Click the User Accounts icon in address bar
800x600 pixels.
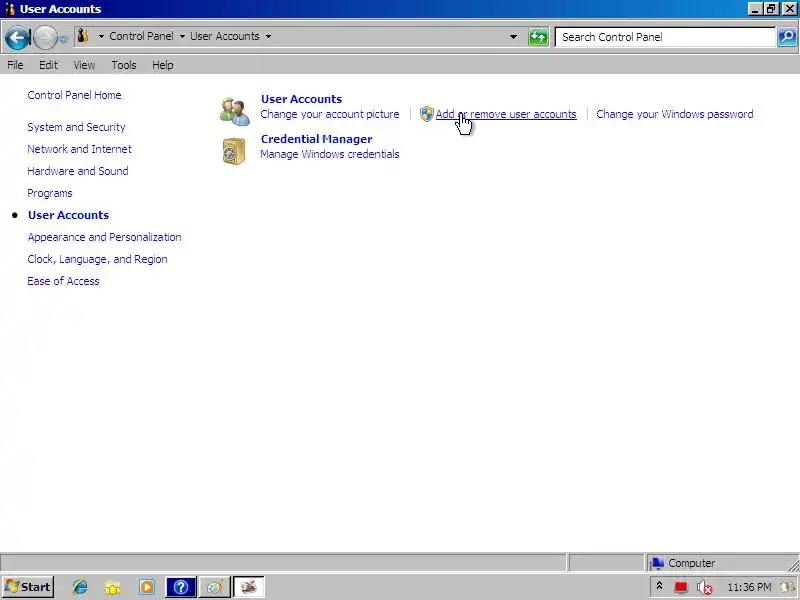[x=83, y=36]
